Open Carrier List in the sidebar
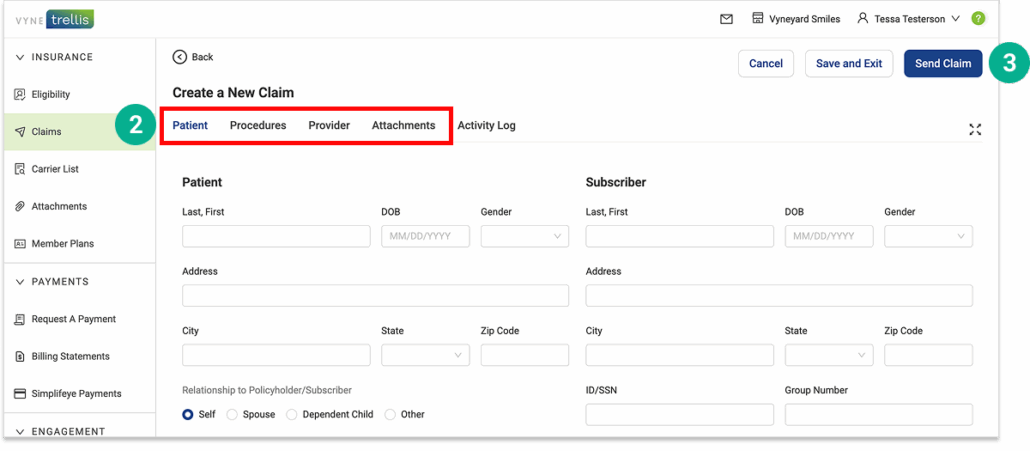 (54, 169)
